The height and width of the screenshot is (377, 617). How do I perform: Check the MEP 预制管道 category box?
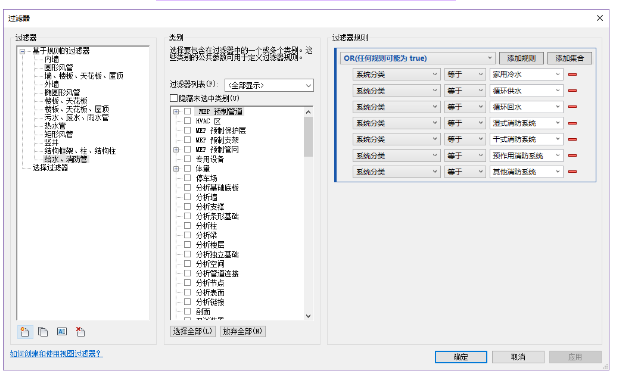(188, 111)
